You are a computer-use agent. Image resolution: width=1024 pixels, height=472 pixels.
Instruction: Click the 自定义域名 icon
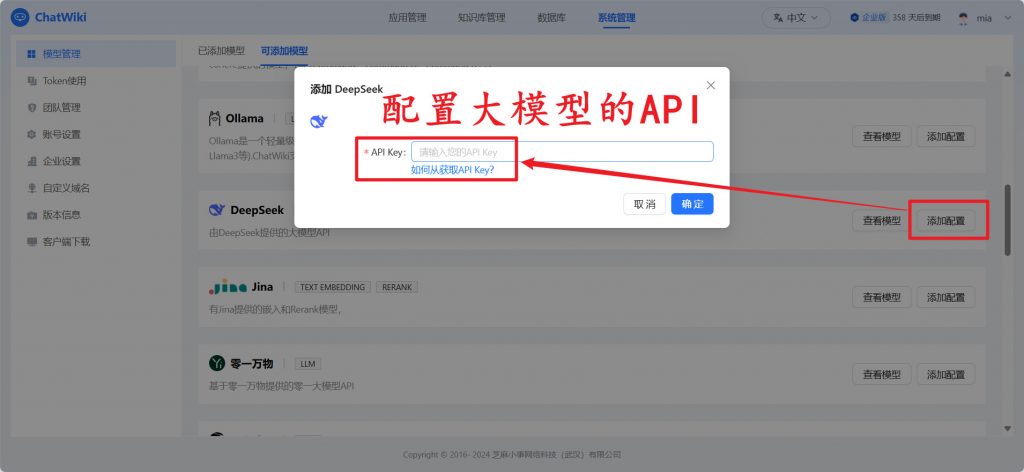(31, 188)
